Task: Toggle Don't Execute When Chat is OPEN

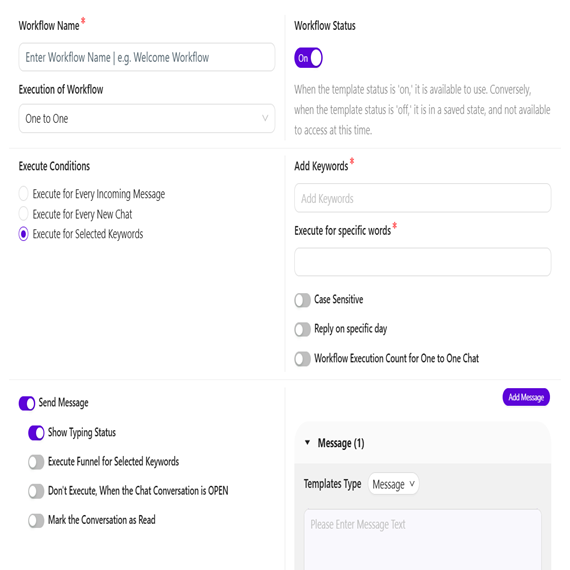Action: pyautogui.click(x=36, y=491)
